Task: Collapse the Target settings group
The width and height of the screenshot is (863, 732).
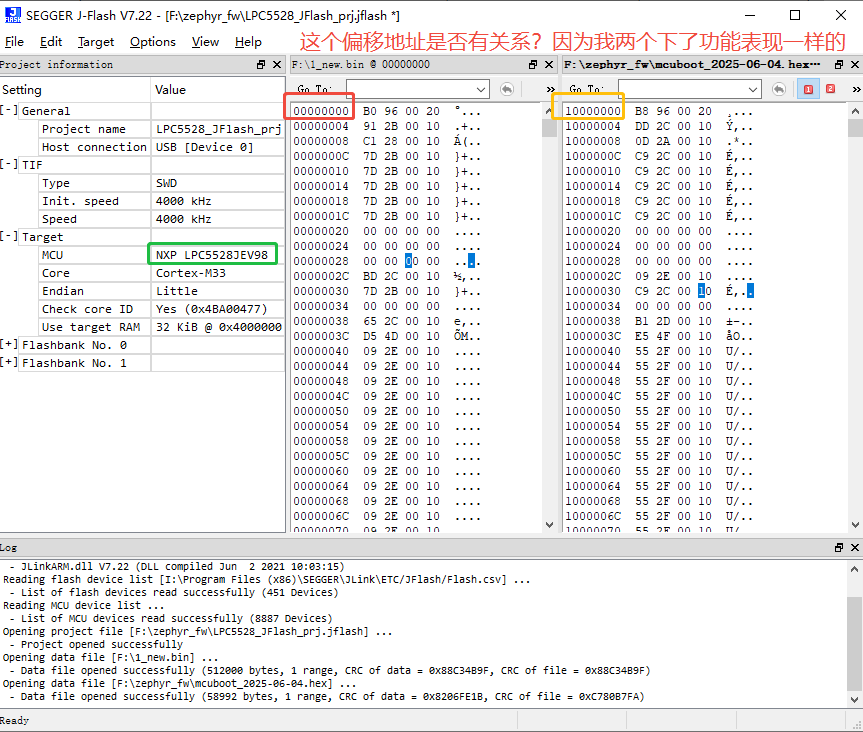Action: [x=8, y=236]
